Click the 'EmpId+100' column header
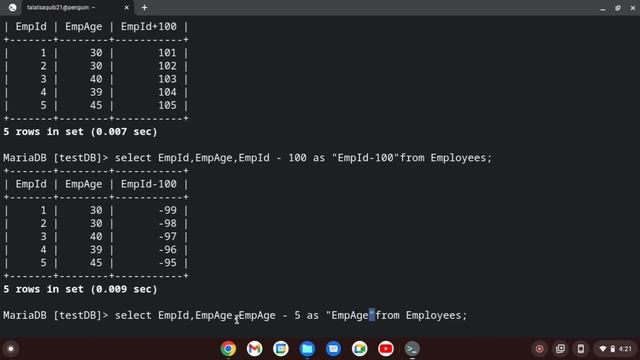This screenshot has width=640, height=360. tap(149, 27)
